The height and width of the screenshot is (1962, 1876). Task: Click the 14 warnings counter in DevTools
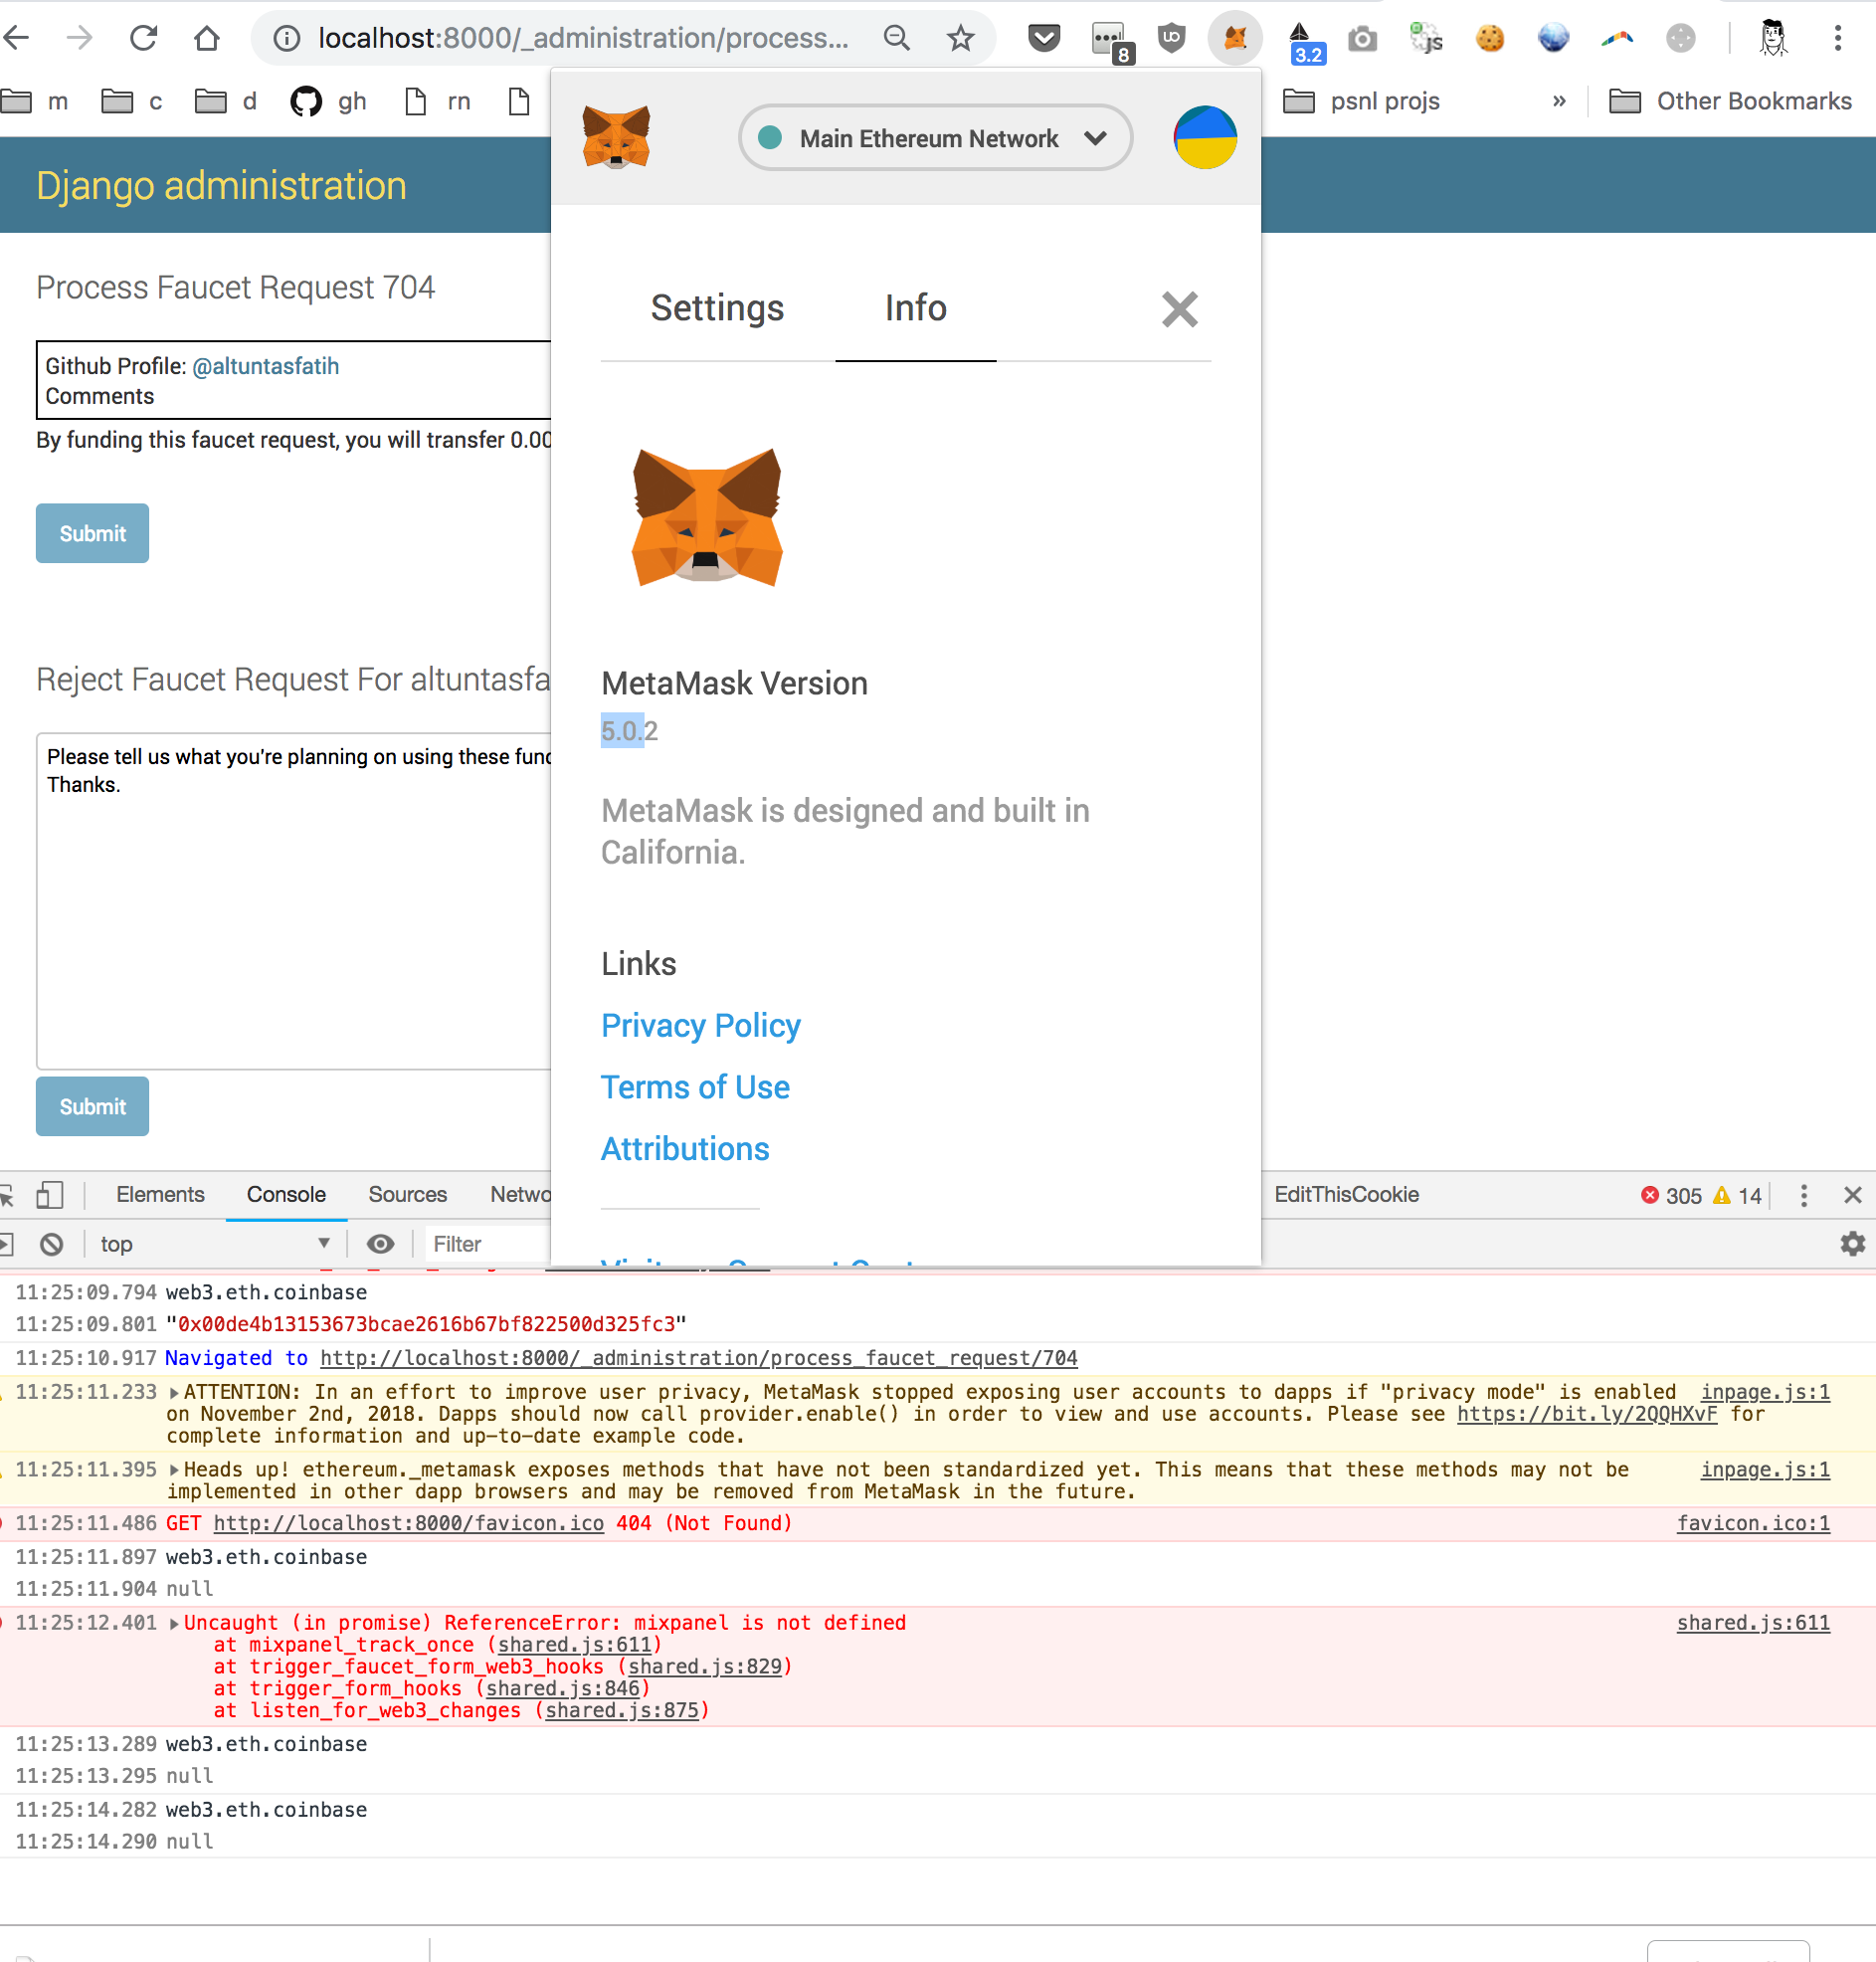click(x=1737, y=1195)
